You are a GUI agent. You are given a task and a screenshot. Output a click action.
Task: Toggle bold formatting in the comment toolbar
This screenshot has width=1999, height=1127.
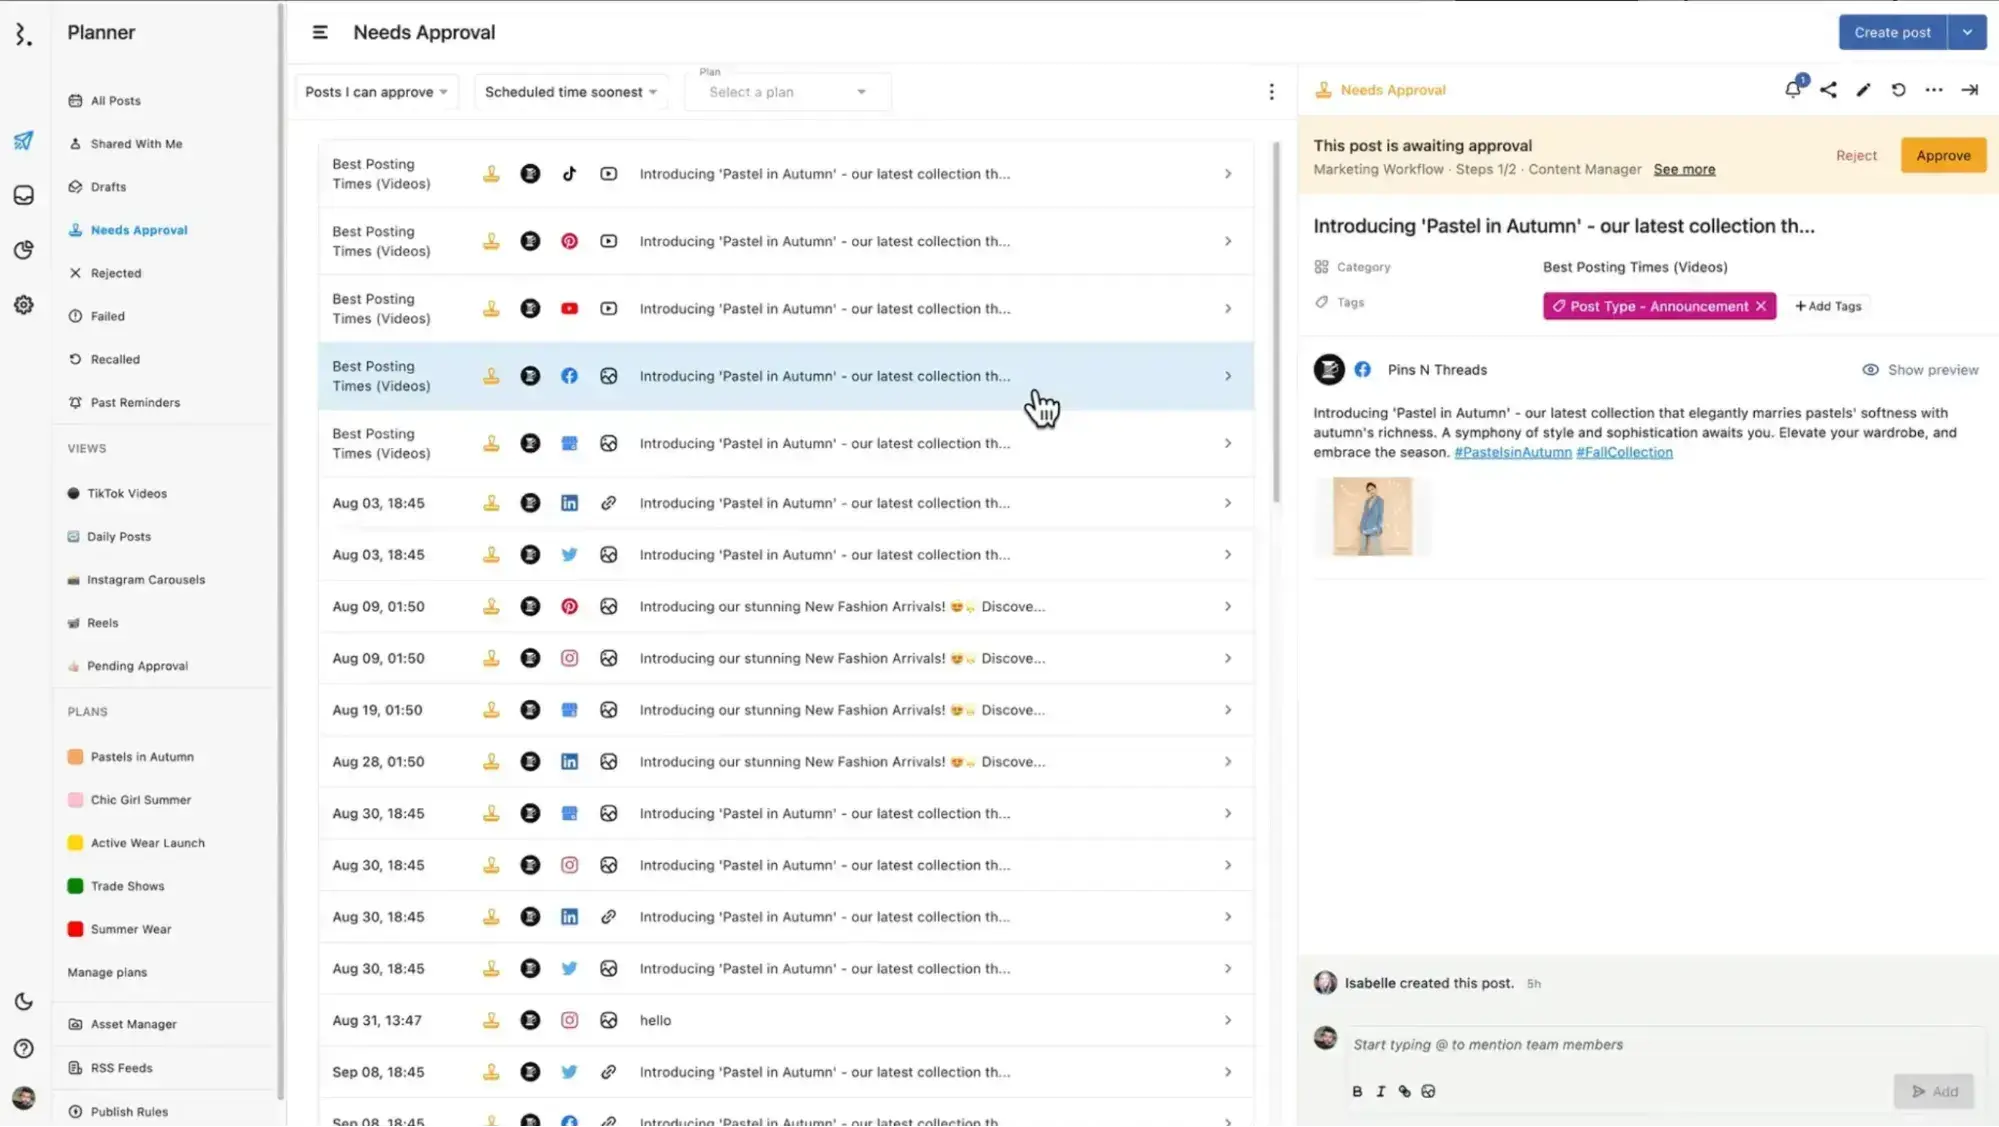coord(1357,1091)
